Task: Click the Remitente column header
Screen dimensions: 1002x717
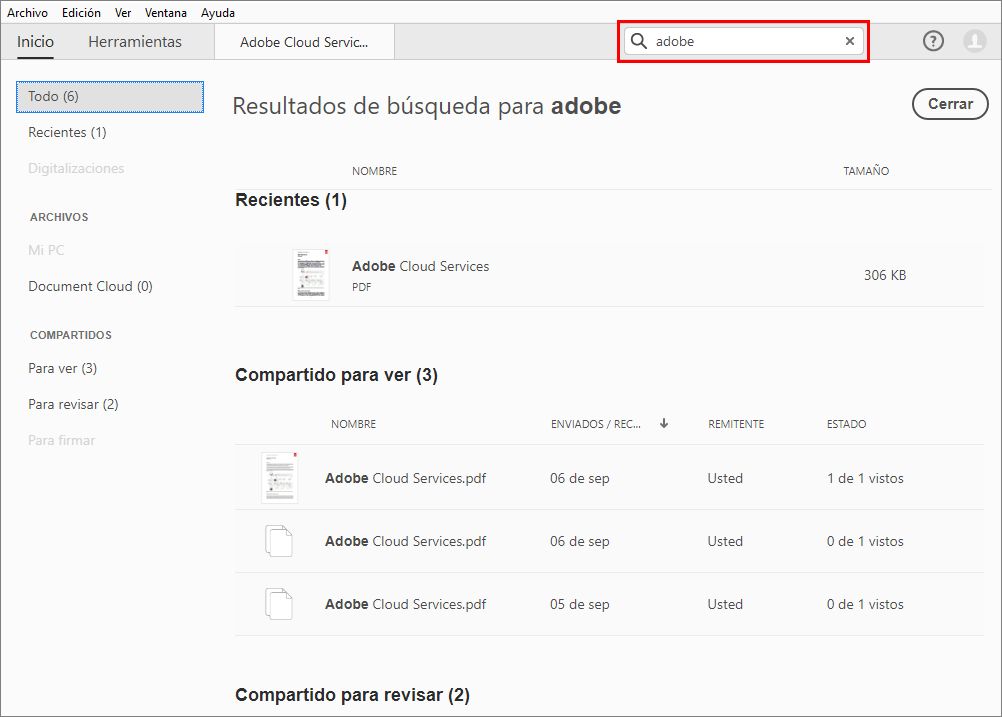Action: point(736,424)
